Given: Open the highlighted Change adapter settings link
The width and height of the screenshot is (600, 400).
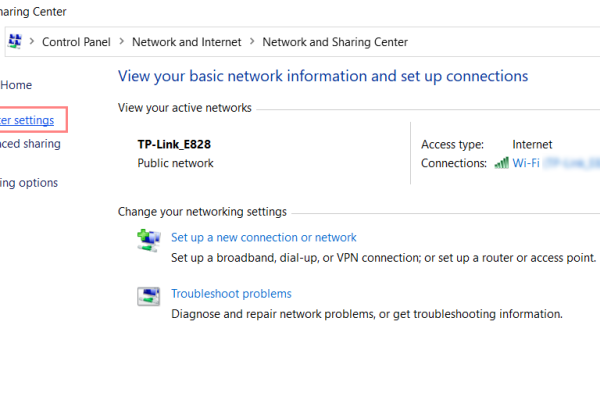Looking at the screenshot, I should 27,120.
